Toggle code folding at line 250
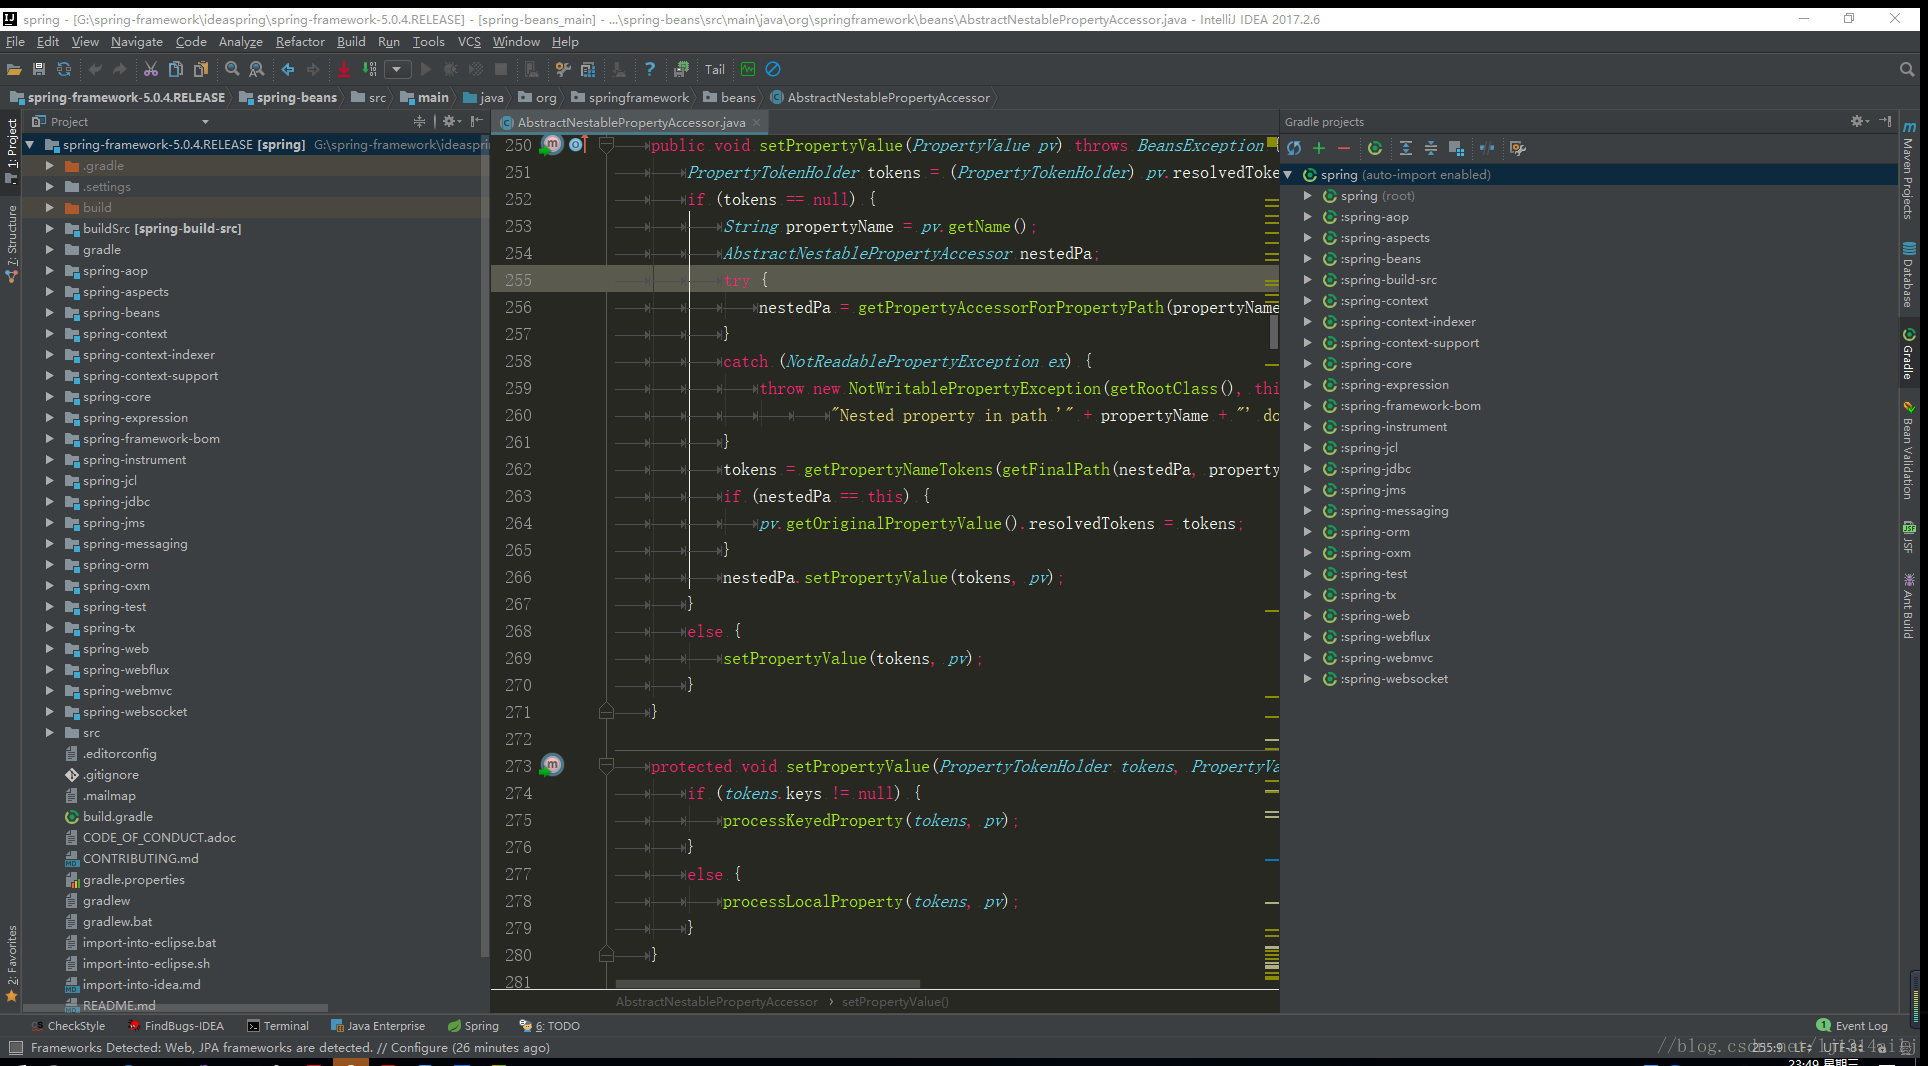 coord(606,145)
